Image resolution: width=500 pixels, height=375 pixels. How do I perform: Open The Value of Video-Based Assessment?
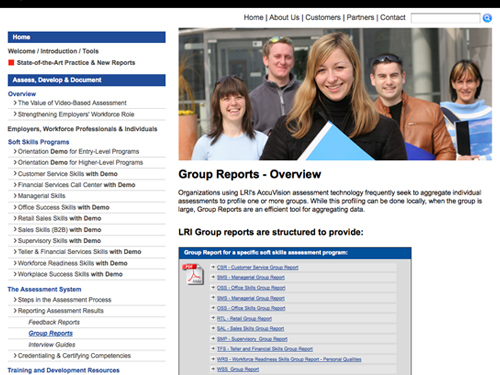[72, 103]
